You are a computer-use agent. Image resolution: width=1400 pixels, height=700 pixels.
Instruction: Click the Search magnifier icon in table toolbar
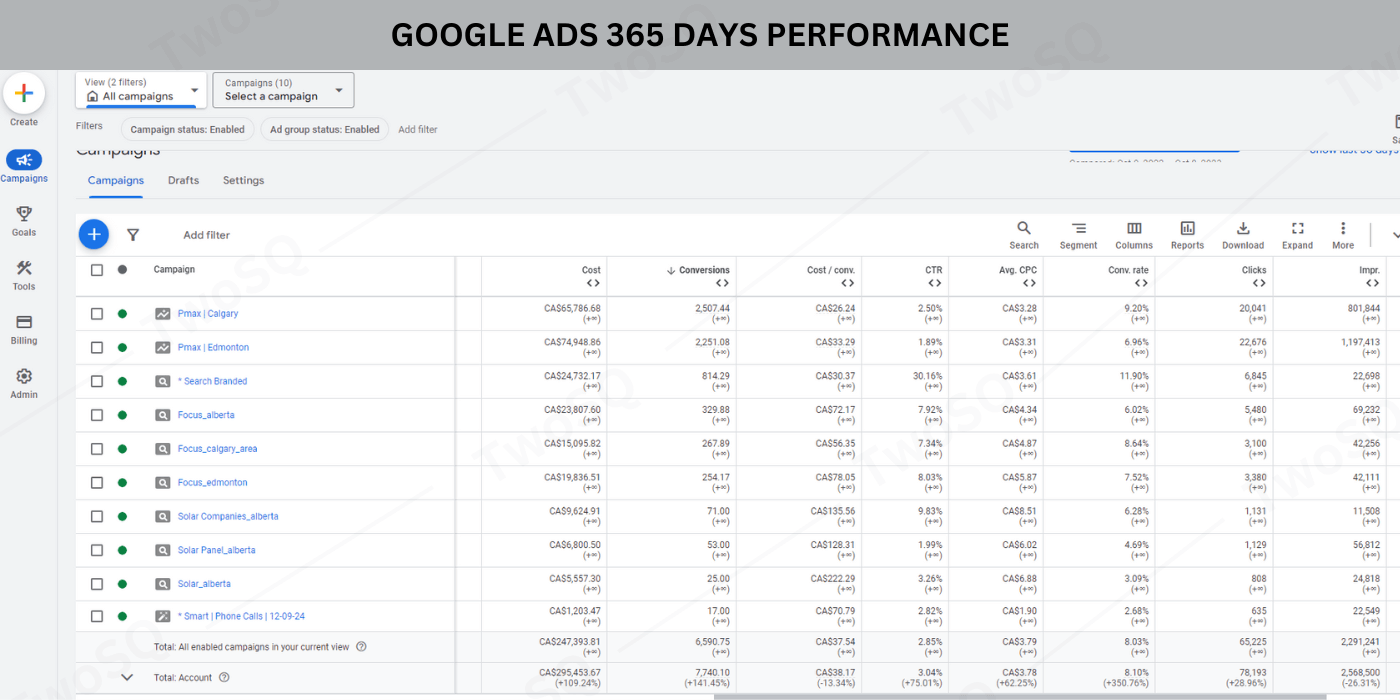tap(1023, 234)
